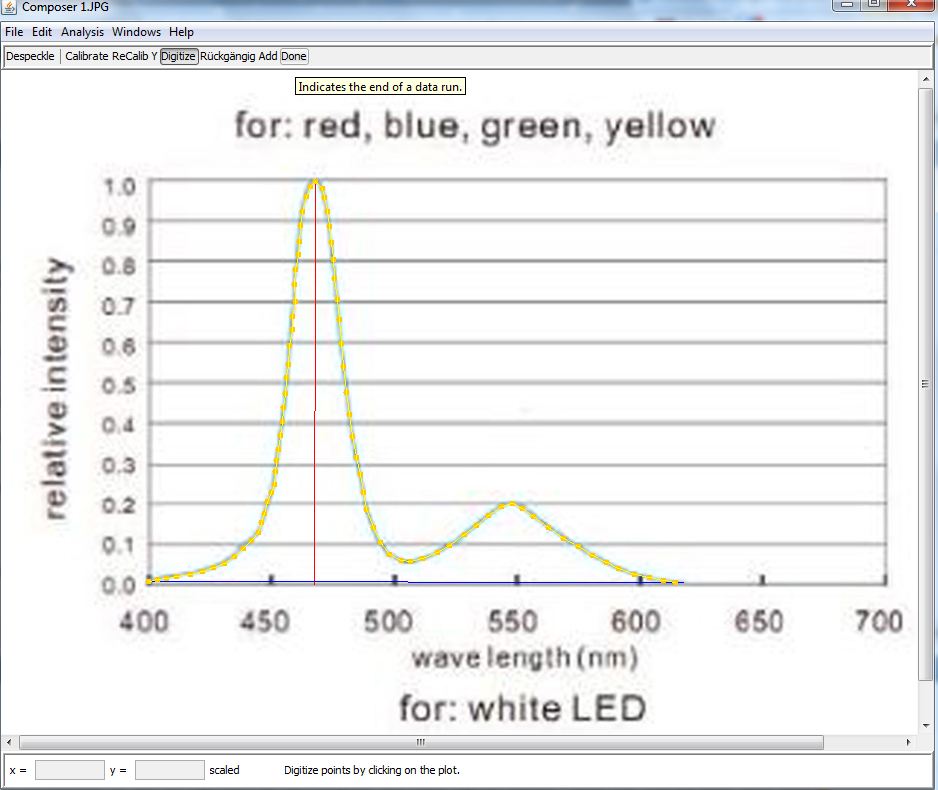Click the Rückgängig undo button
Image resolution: width=938 pixels, height=790 pixels.
click(x=227, y=56)
